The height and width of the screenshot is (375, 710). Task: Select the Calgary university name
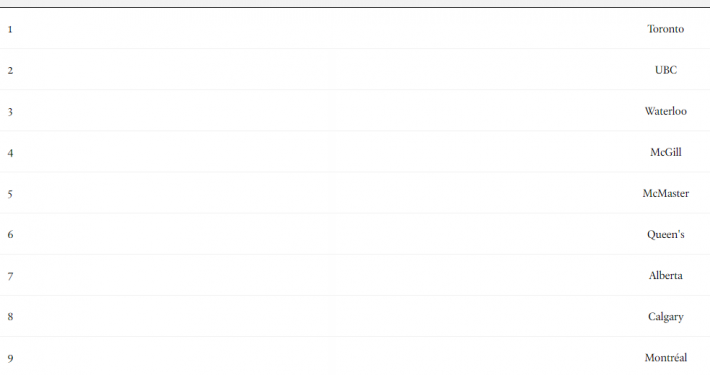point(666,317)
